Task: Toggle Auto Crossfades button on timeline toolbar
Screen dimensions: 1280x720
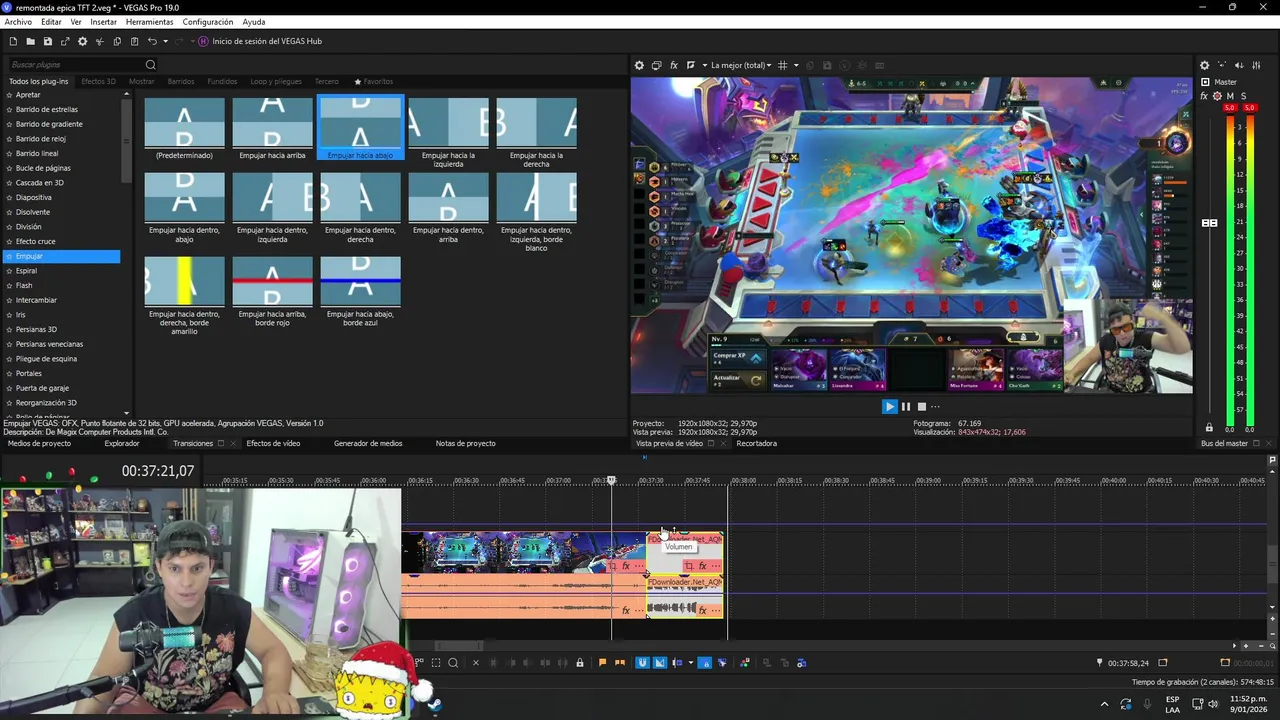Action: point(660,662)
